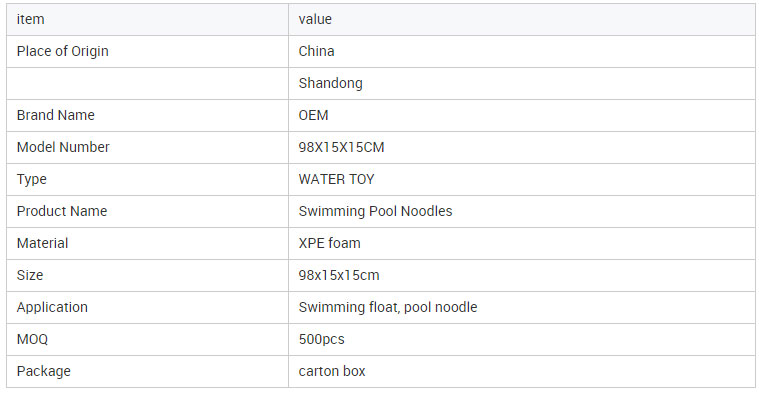Select the 'Package' label cell

(147, 371)
